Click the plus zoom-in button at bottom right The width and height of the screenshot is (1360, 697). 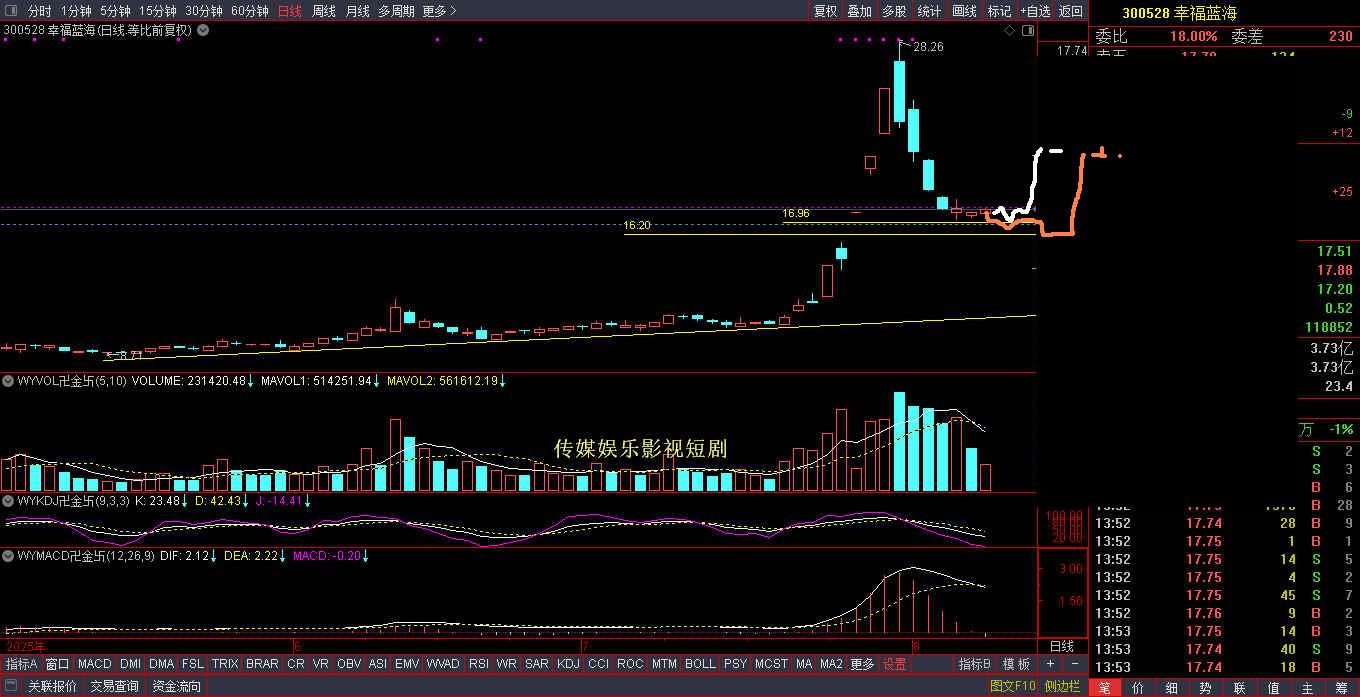coord(1050,664)
